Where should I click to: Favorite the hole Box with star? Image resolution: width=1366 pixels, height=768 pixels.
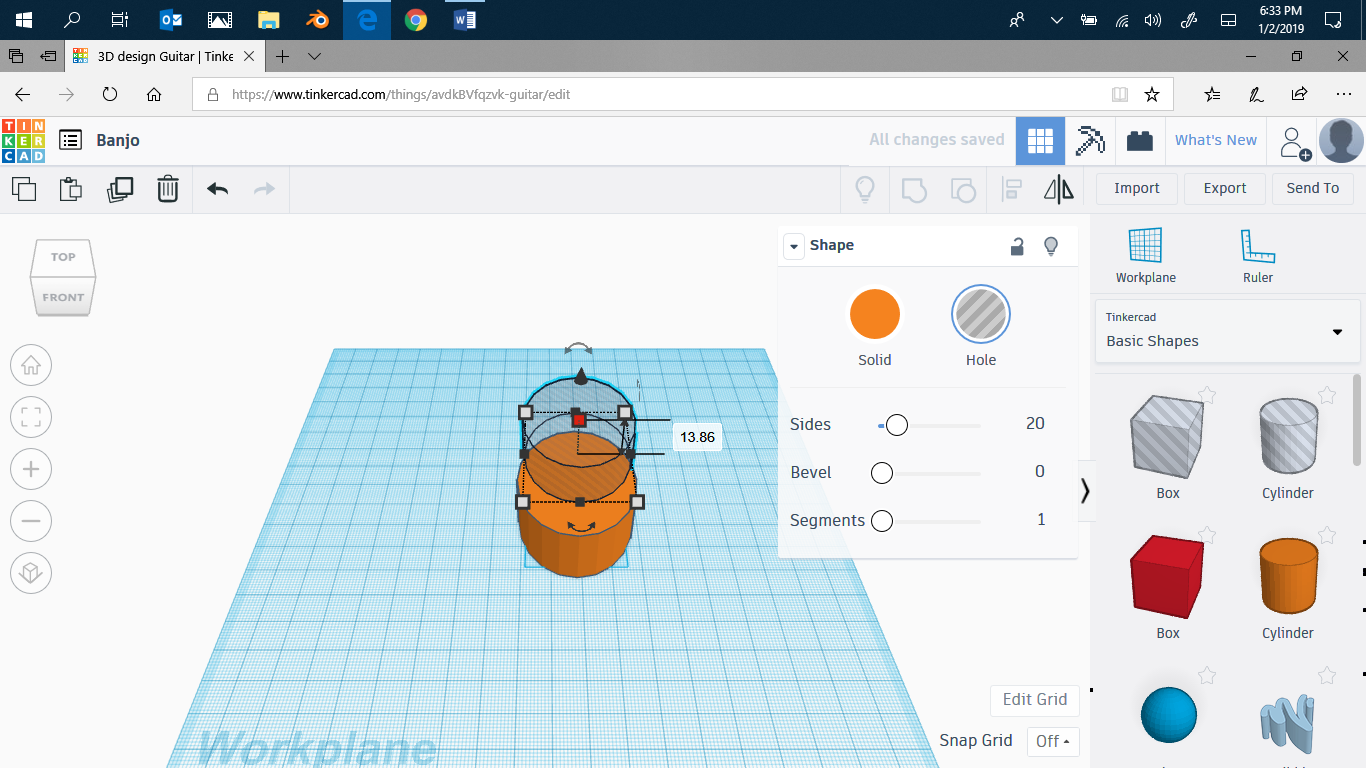tap(1207, 395)
